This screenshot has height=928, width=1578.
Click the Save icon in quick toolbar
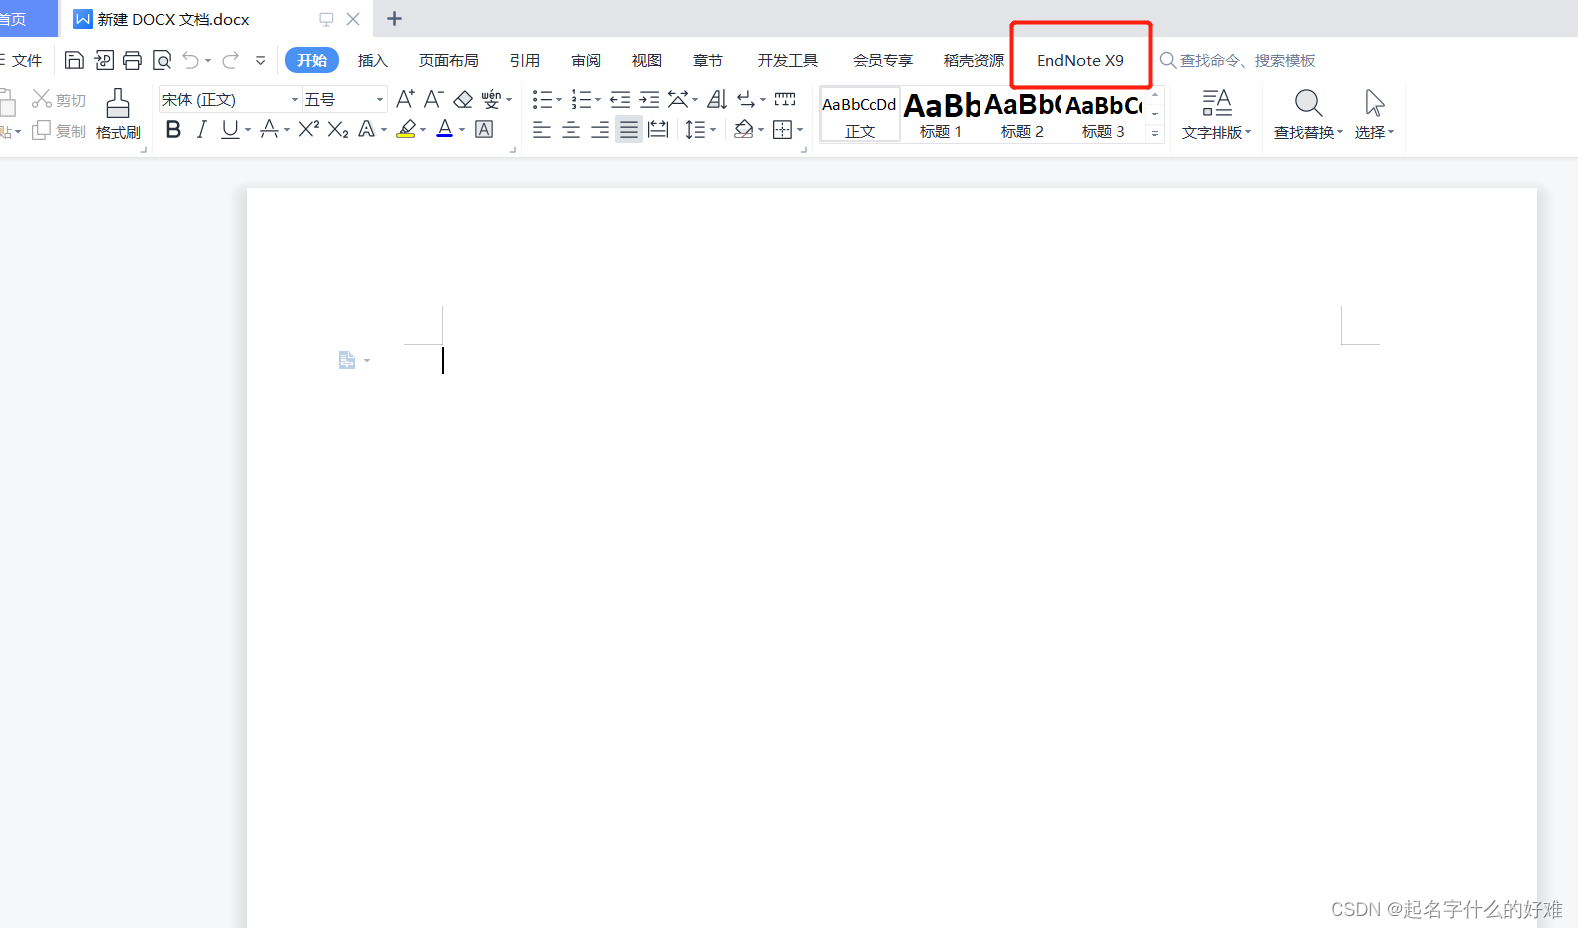(x=74, y=60)
